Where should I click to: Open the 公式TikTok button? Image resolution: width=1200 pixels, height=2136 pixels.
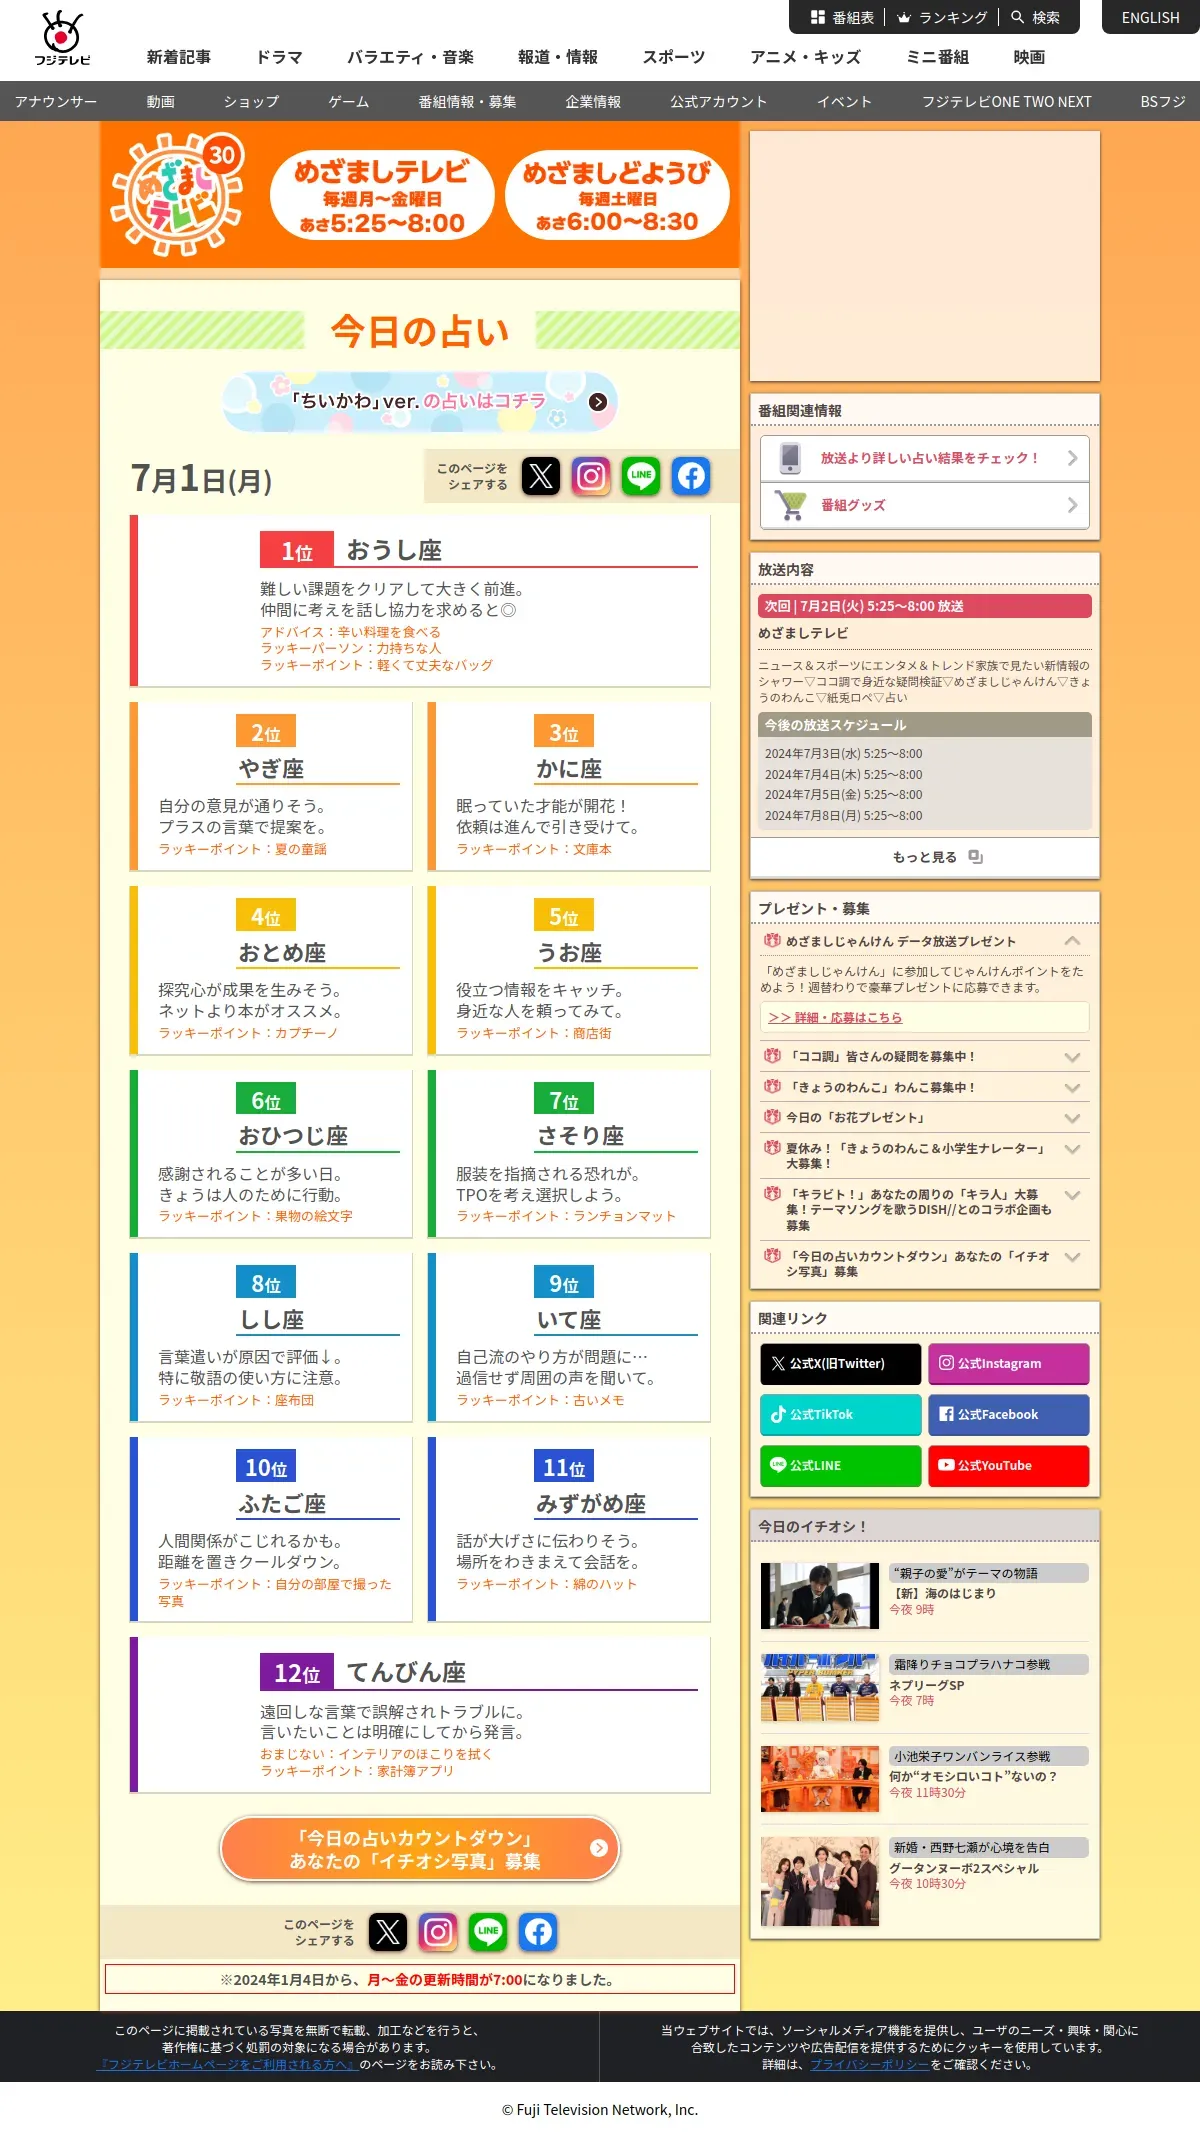840,1415
